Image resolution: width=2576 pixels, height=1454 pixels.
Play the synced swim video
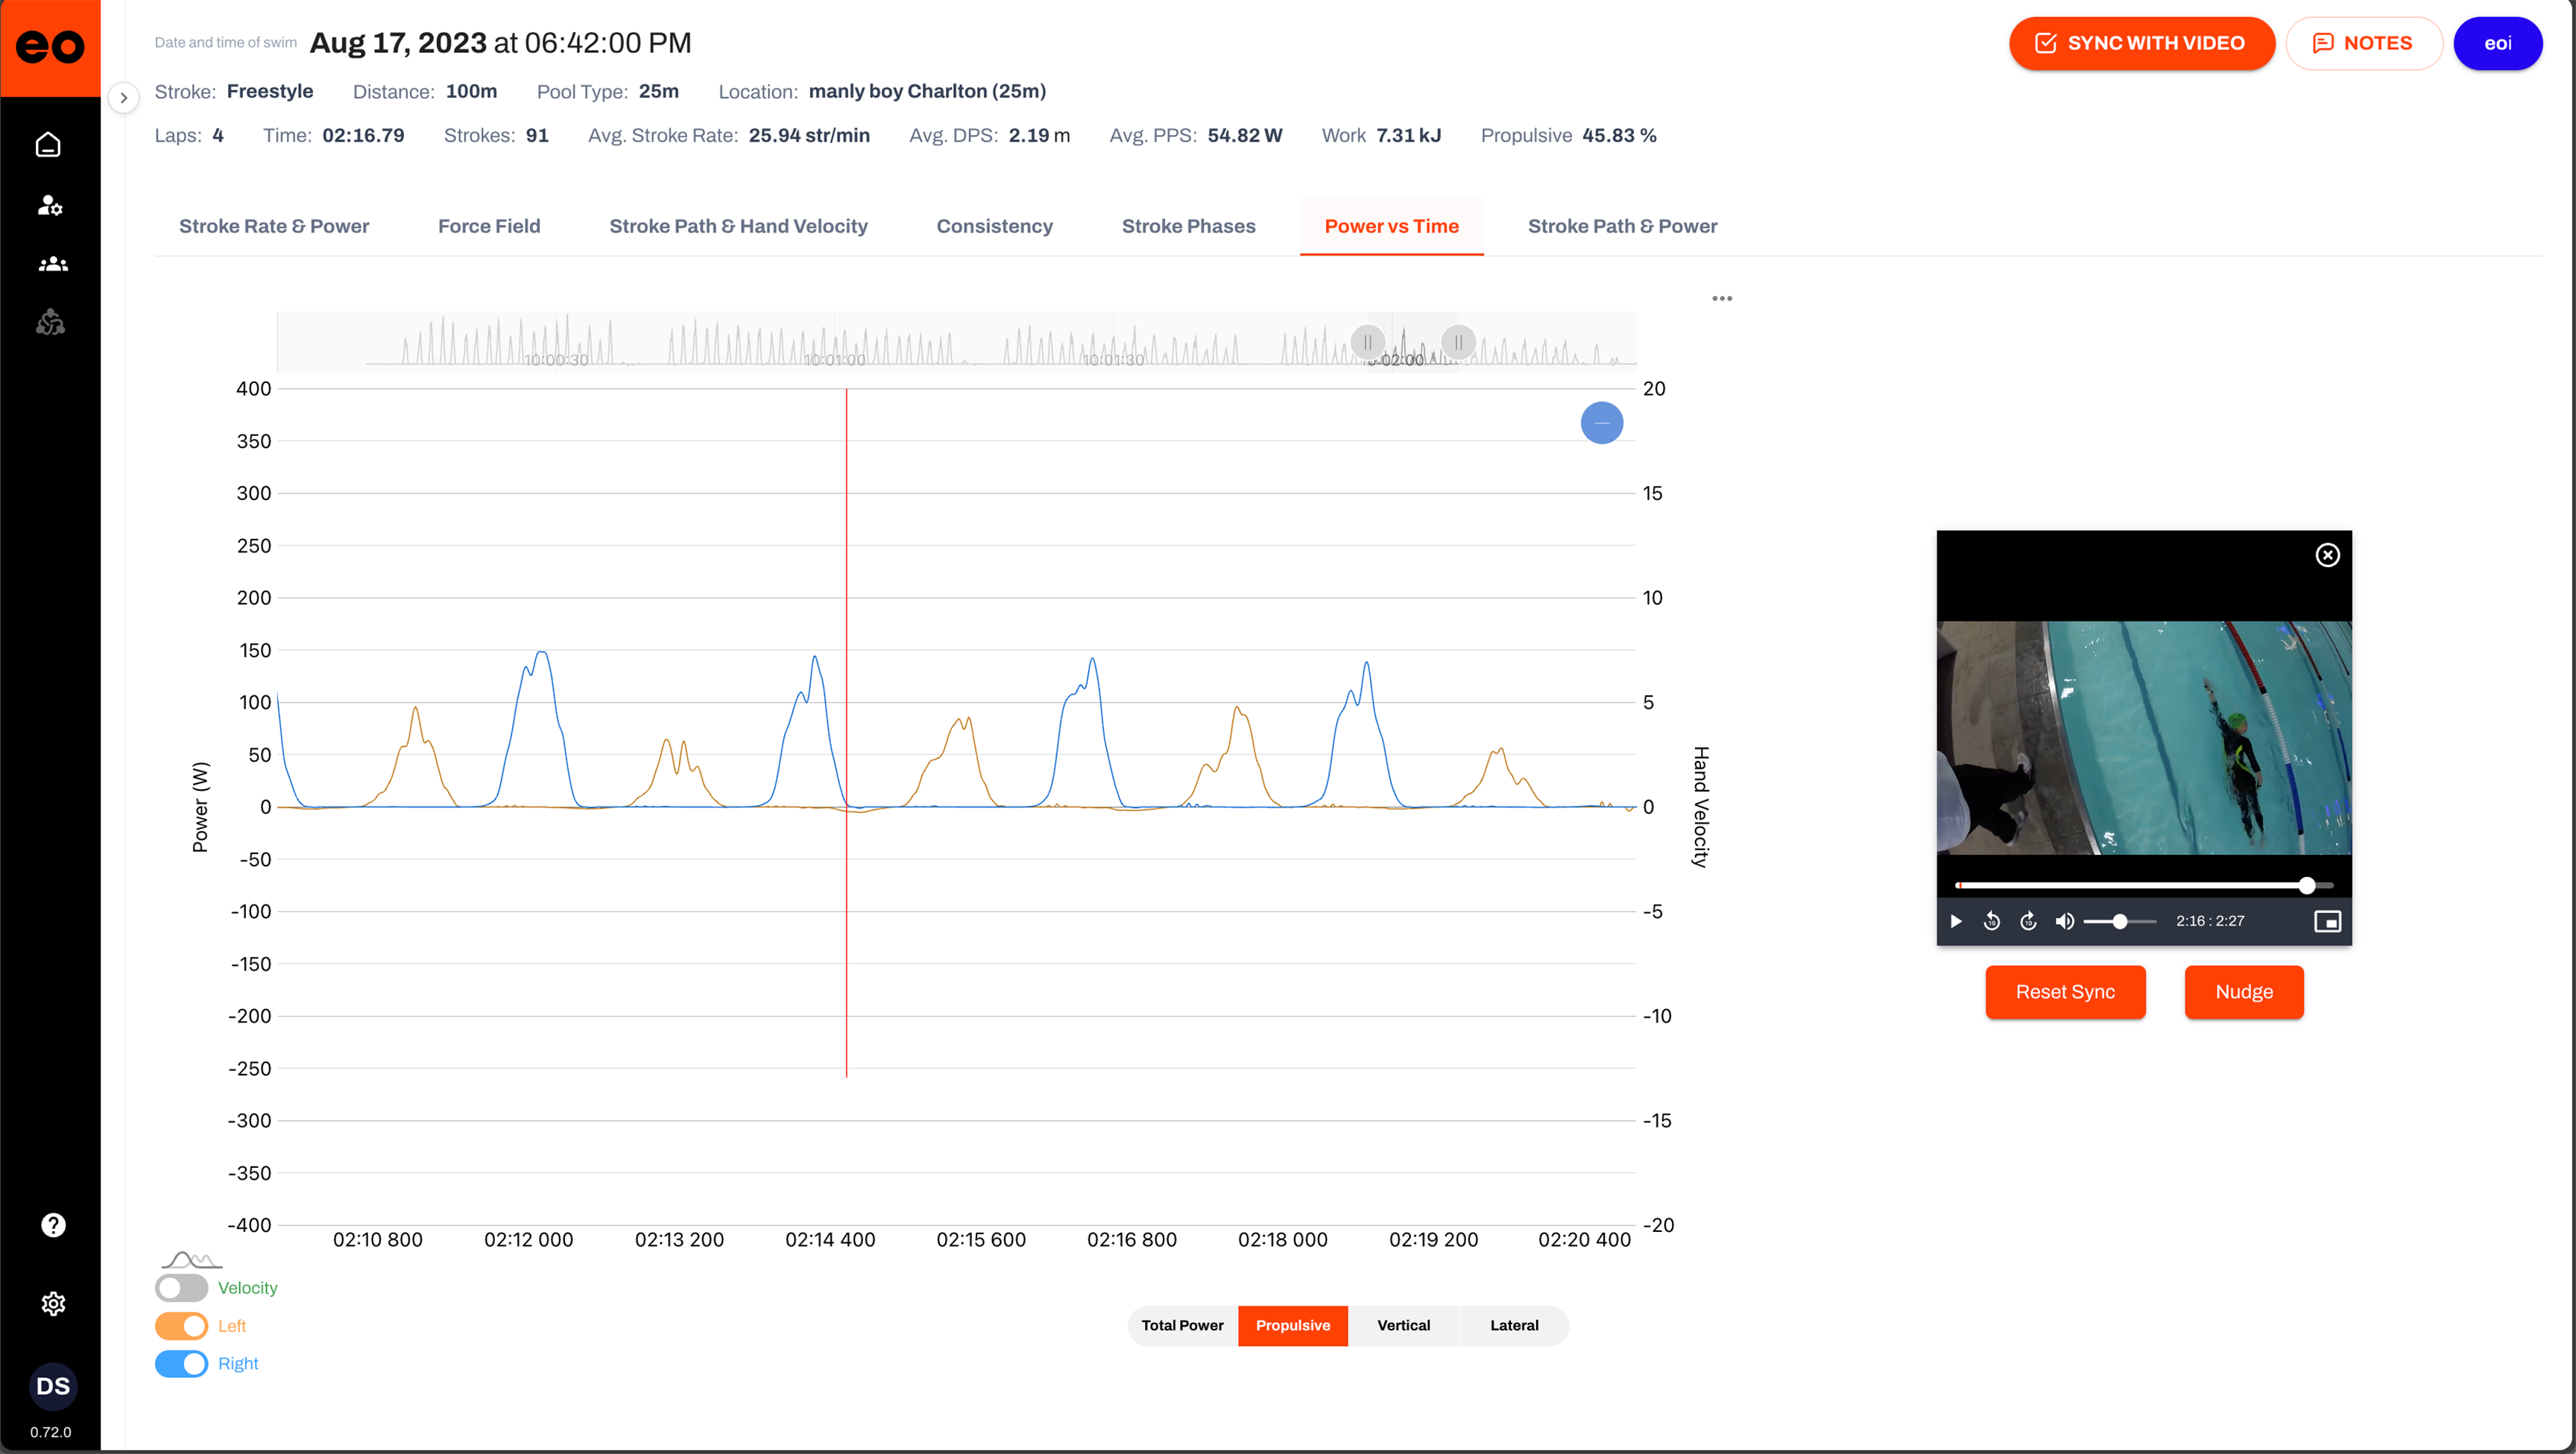(1956, 921)
